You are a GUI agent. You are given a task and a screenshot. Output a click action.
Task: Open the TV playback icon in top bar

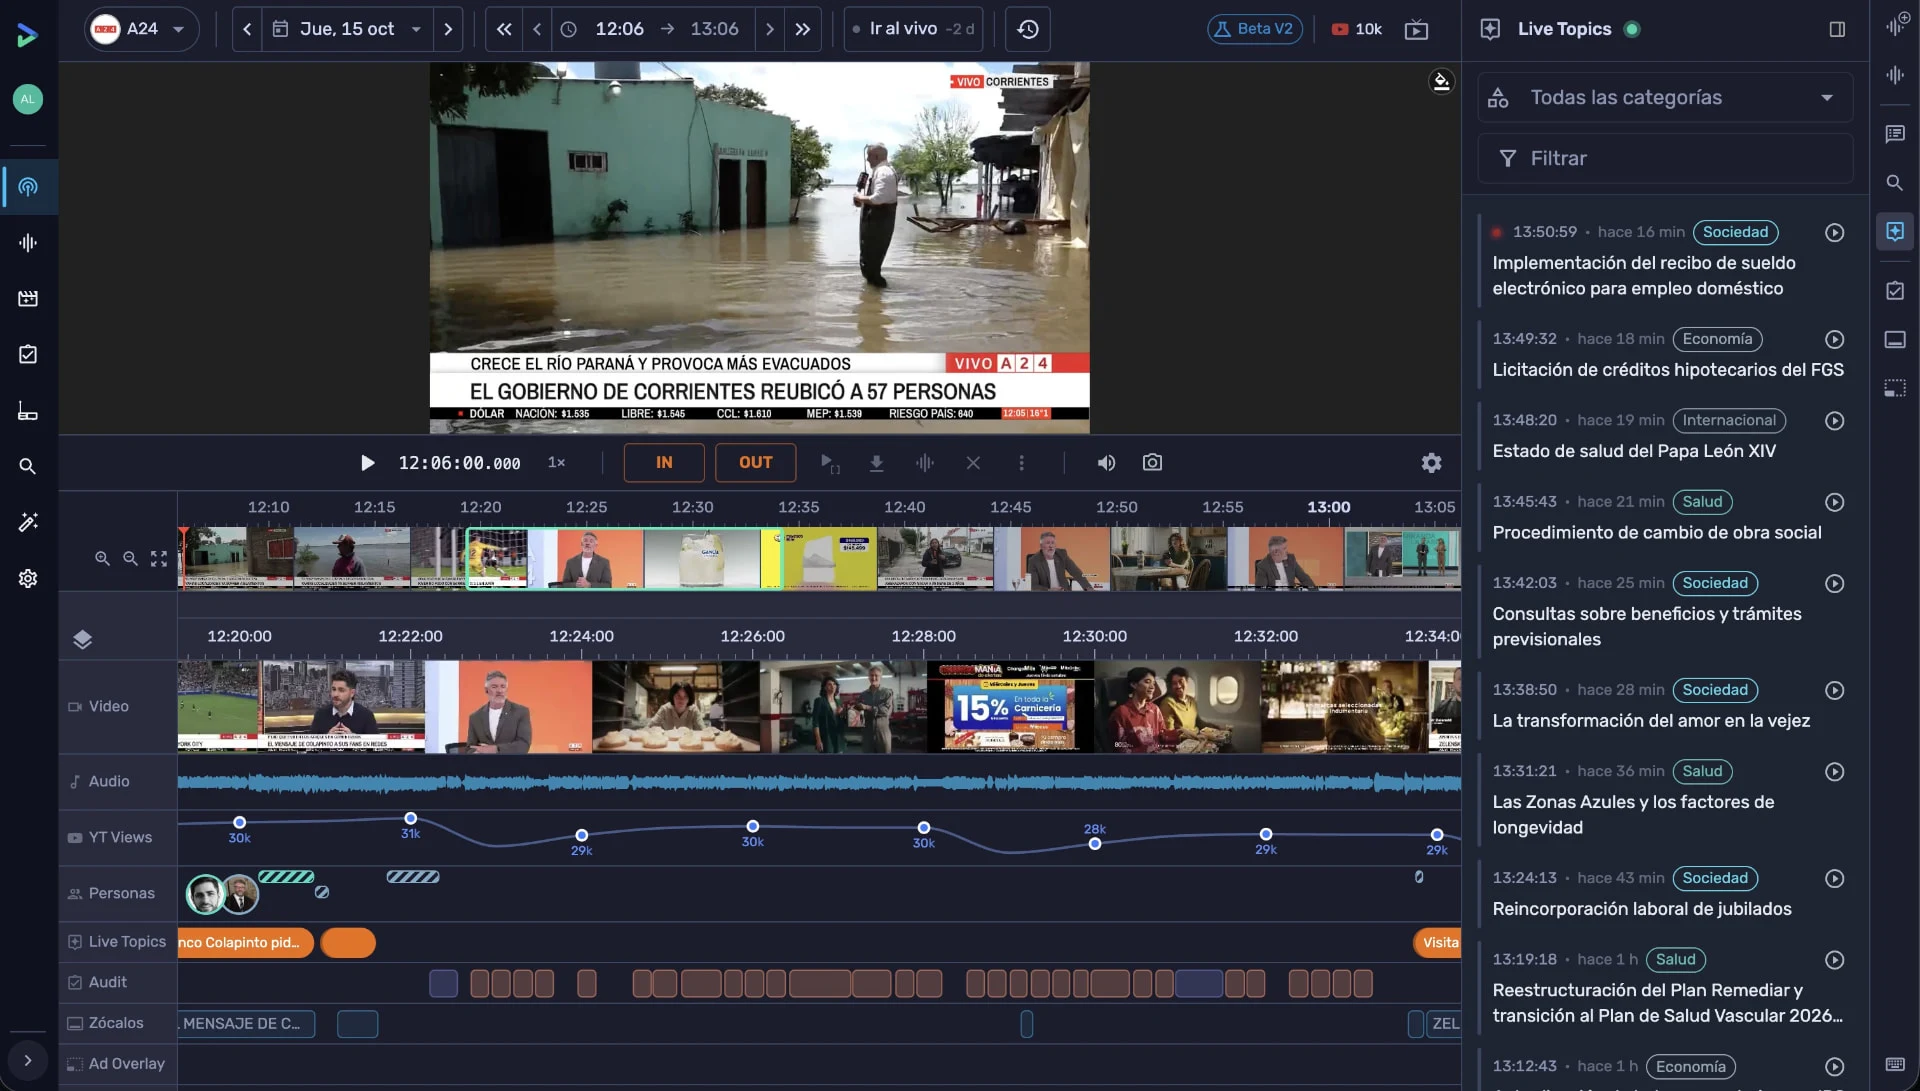(x=1417, y=29)
